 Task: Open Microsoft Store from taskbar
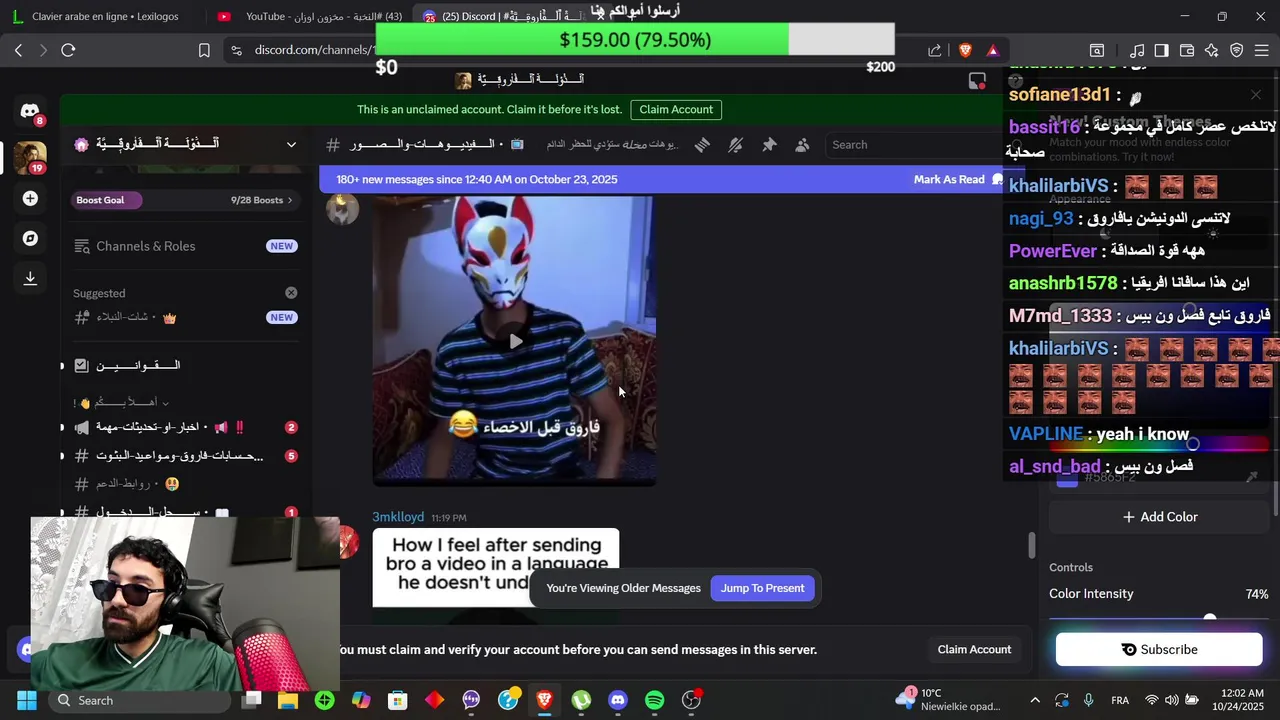tap(398, 700)
